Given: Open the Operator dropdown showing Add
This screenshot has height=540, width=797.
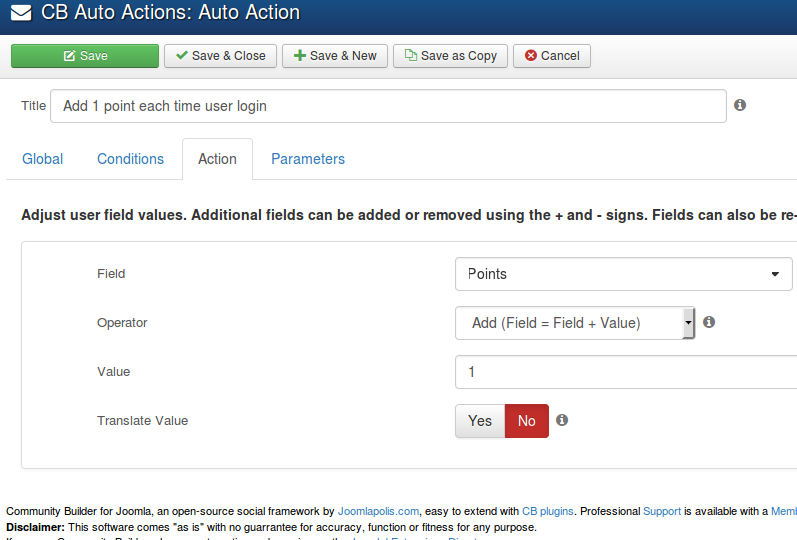Looking at the screenshot, I should 575,323.
